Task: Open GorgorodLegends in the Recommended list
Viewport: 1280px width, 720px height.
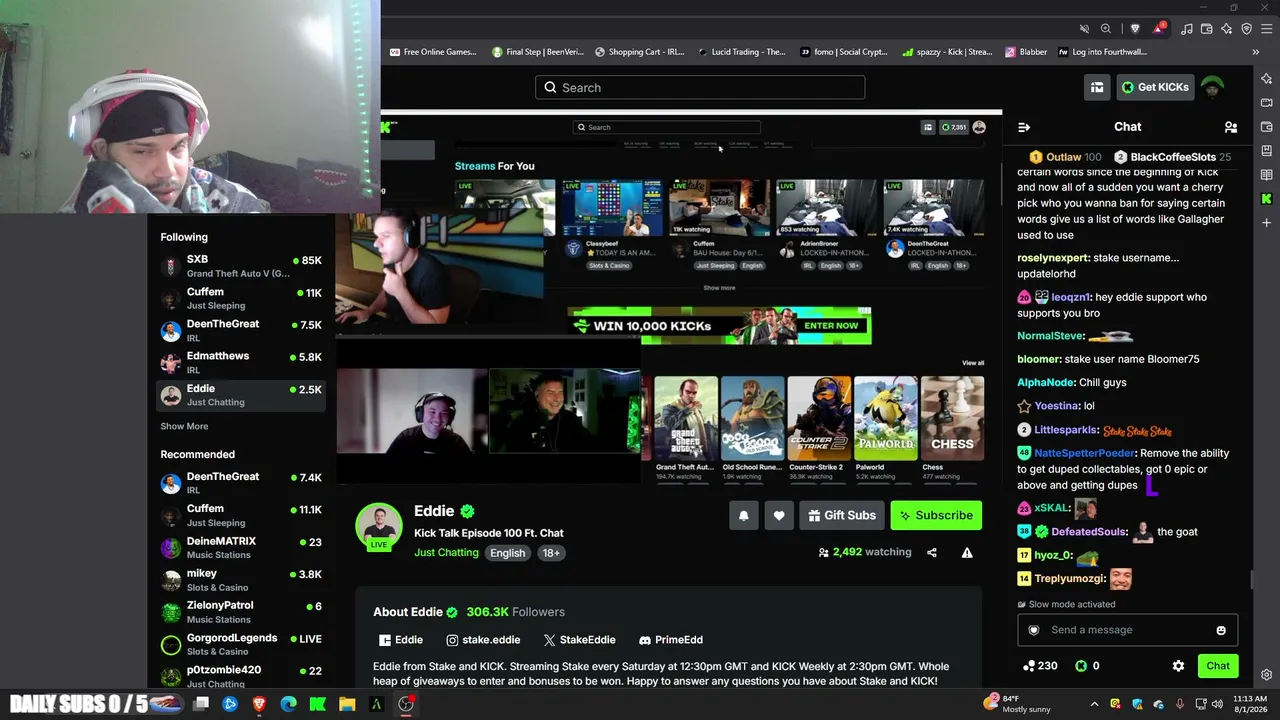Action: point(241,644)
